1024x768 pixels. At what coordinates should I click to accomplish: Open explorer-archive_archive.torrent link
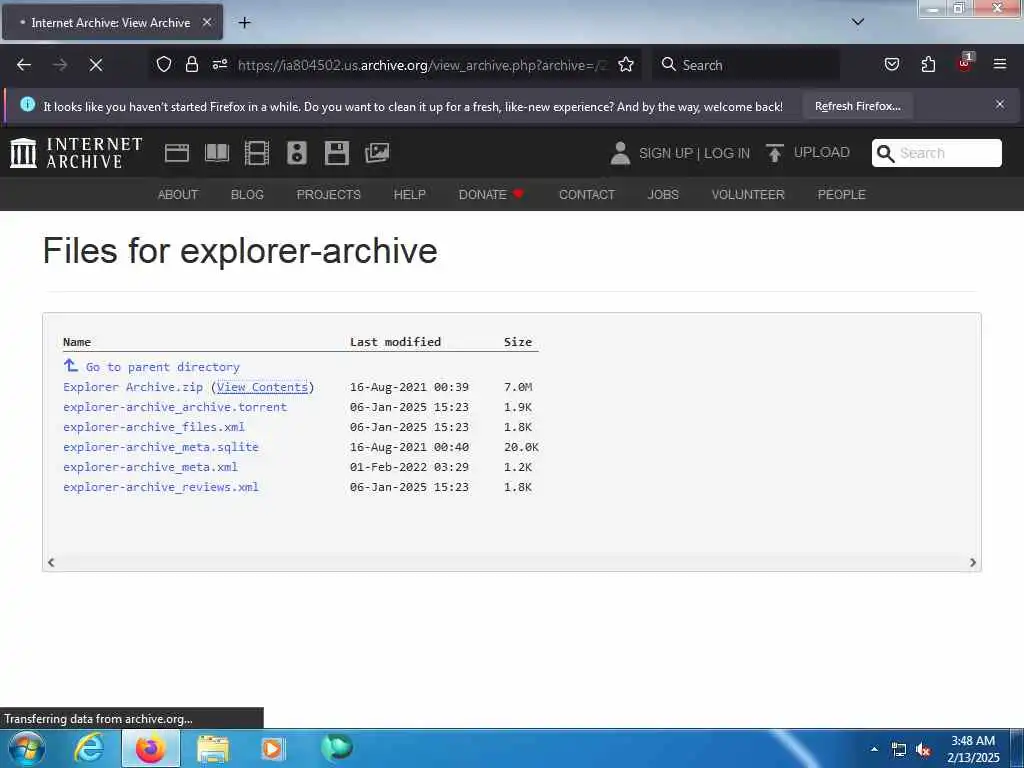pyautogui.click(x=175, y=407)
